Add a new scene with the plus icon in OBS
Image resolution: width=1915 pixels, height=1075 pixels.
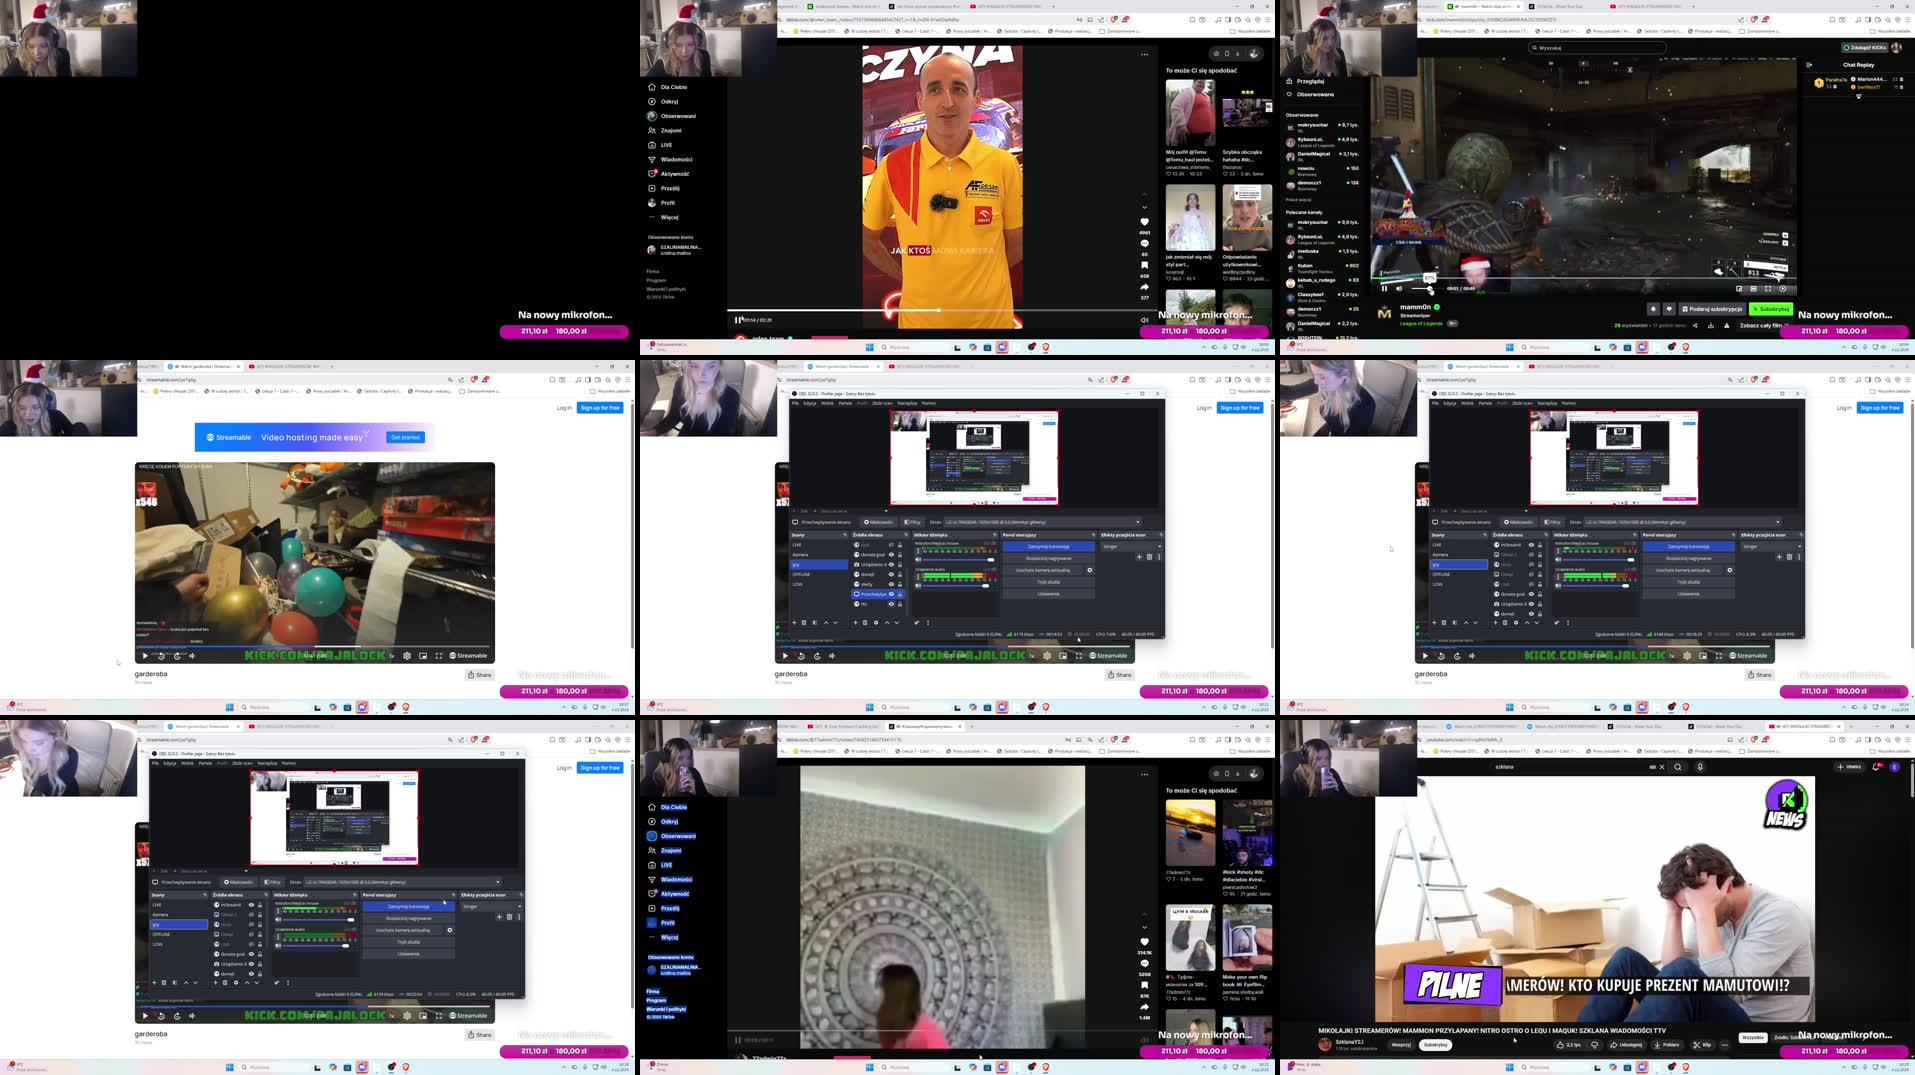coord(155,982)
